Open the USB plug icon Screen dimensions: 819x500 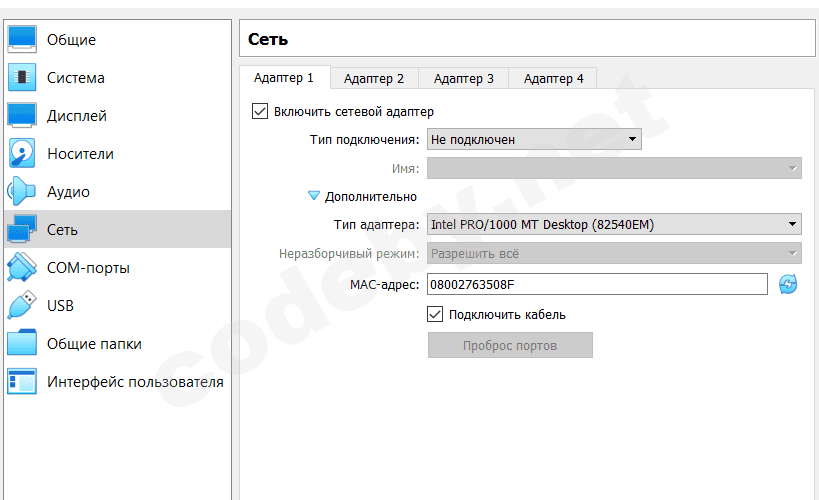(x=22, y=305)
